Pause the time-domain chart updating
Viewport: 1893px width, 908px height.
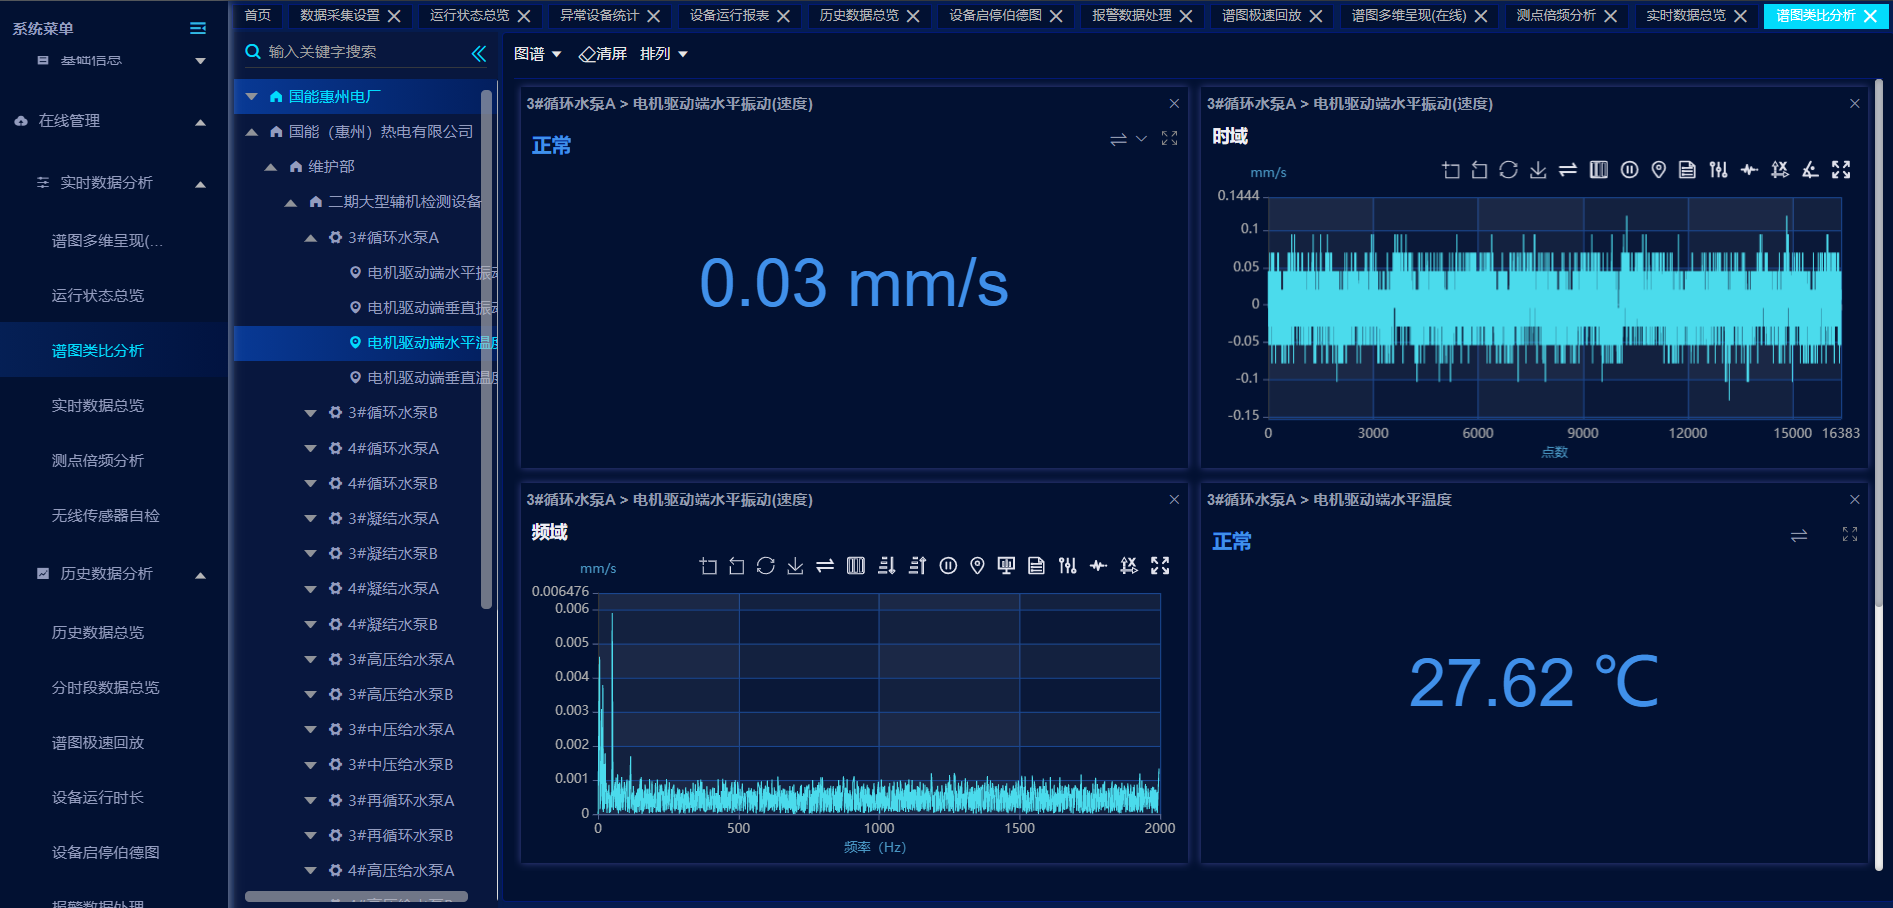(x=1629, y=170)
